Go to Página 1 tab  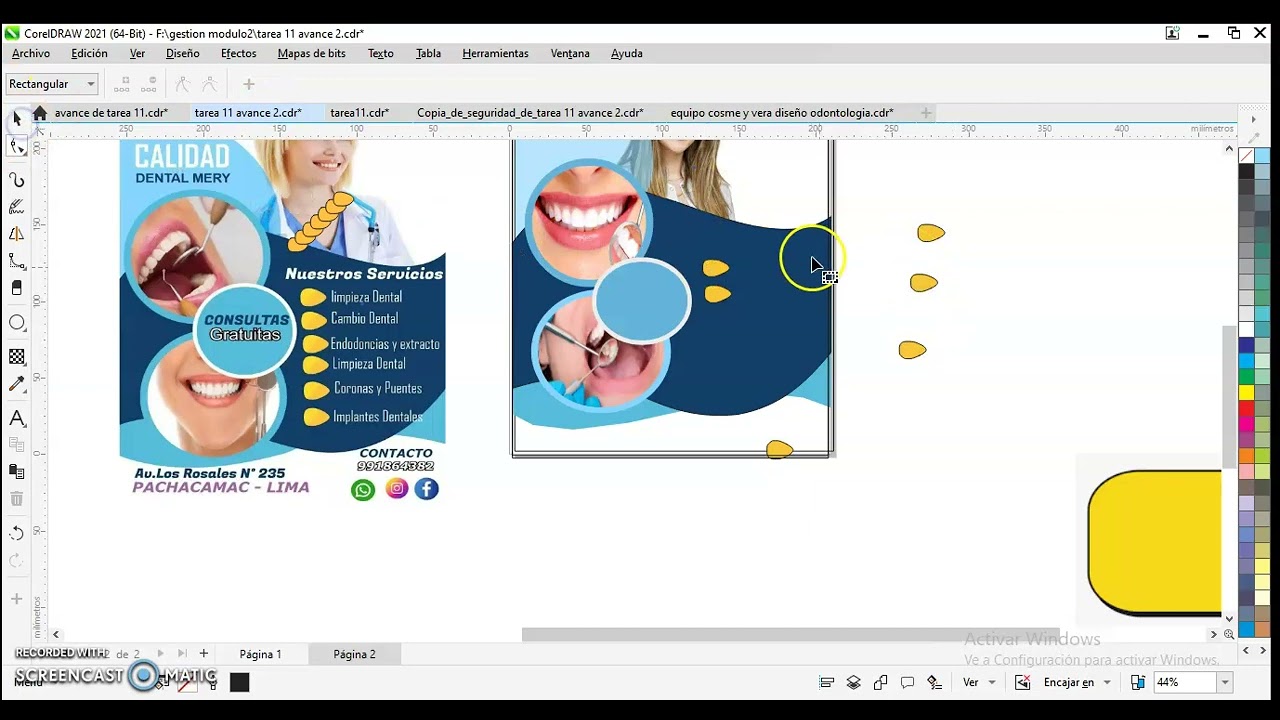(x=261, y=654)
